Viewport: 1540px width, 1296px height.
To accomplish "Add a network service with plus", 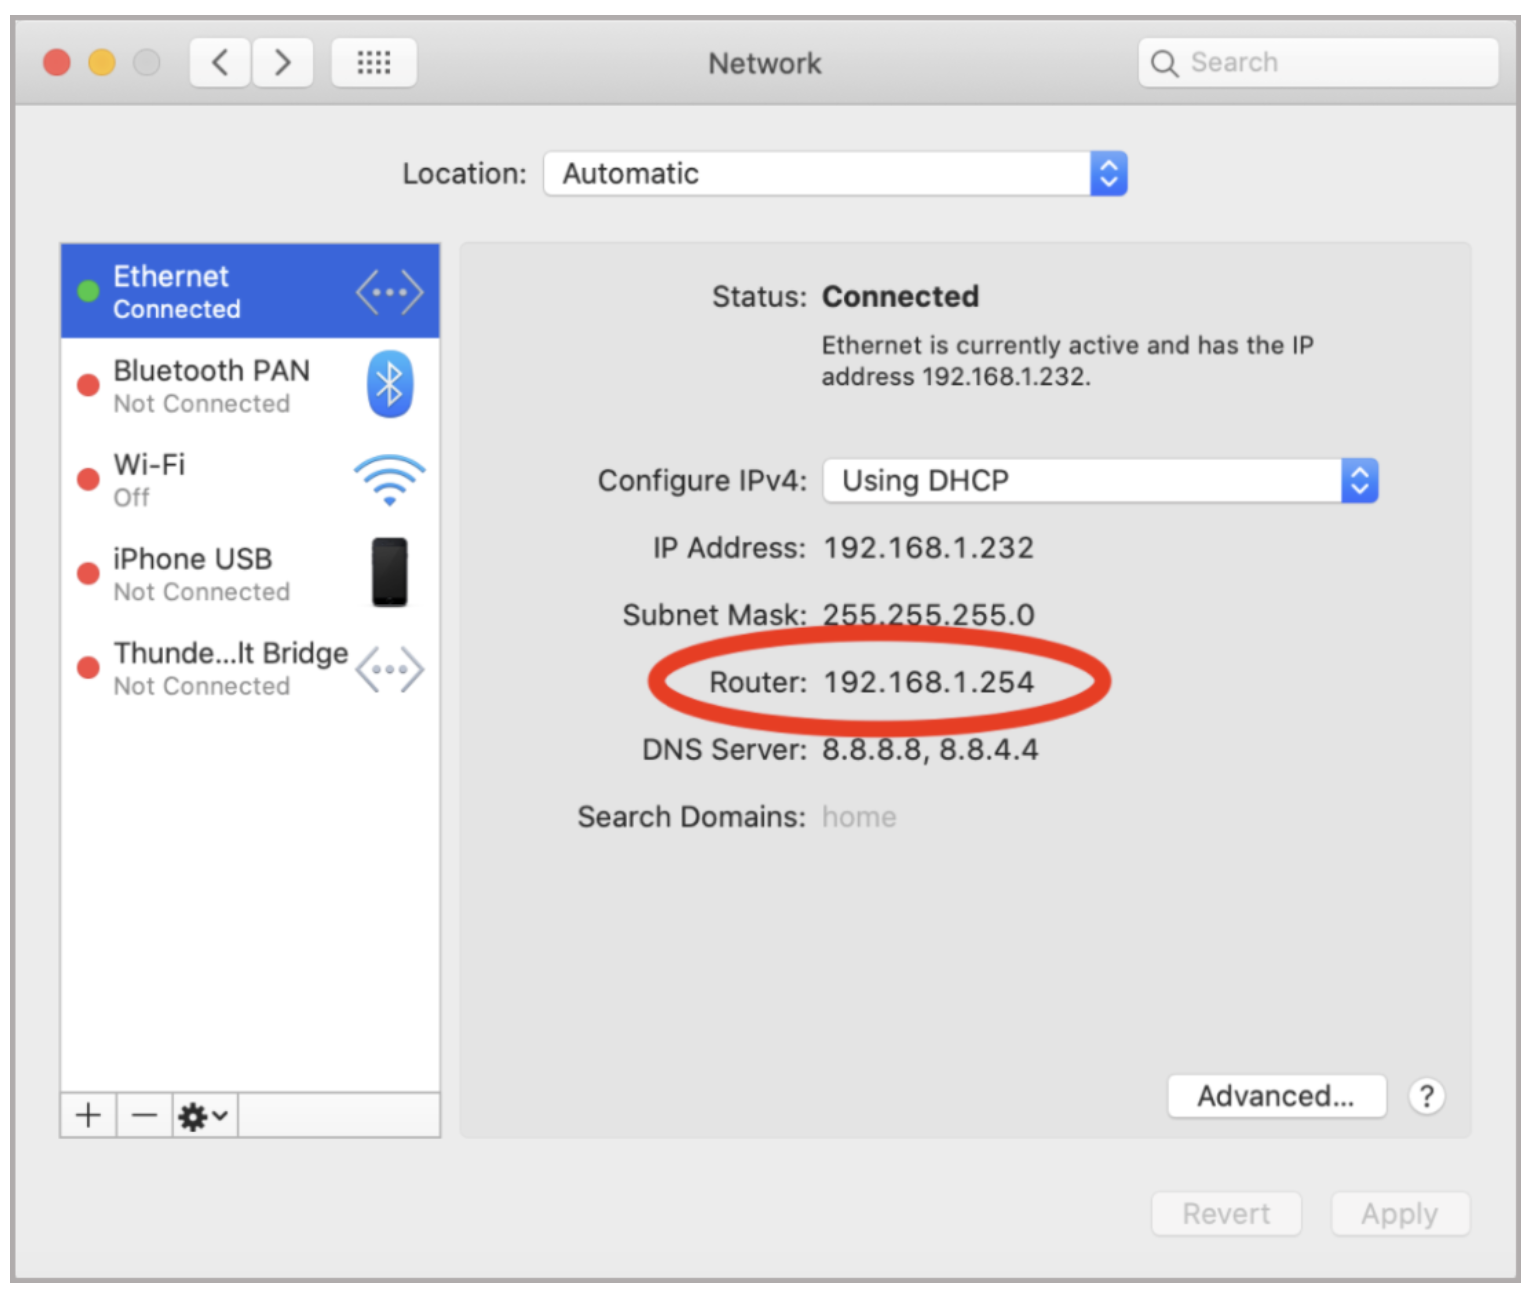I will pos(88,1115).
